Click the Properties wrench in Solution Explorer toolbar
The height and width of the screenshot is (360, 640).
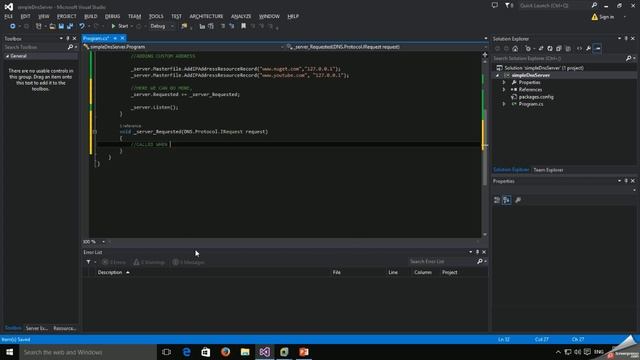[x=588, y=49]
